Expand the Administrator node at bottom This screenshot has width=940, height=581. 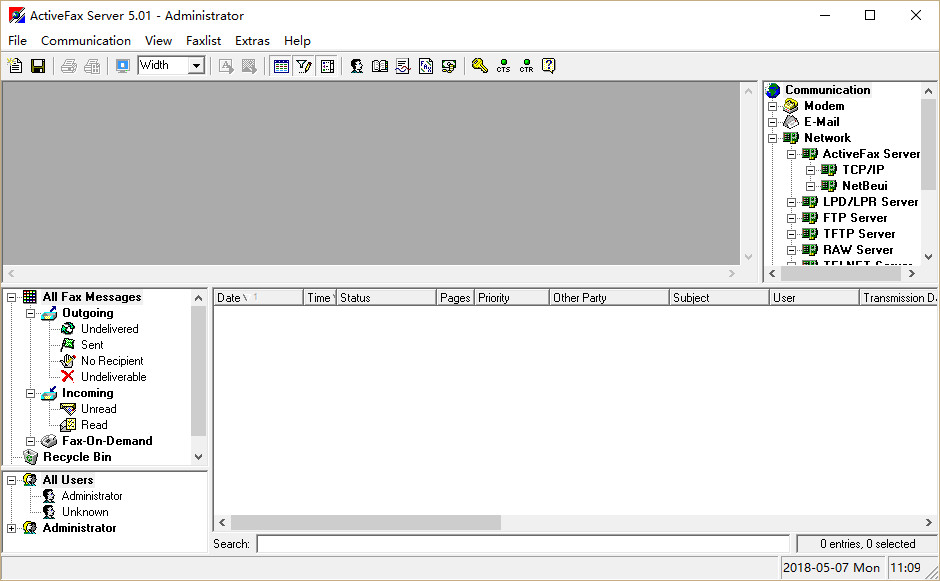[12, 528]
